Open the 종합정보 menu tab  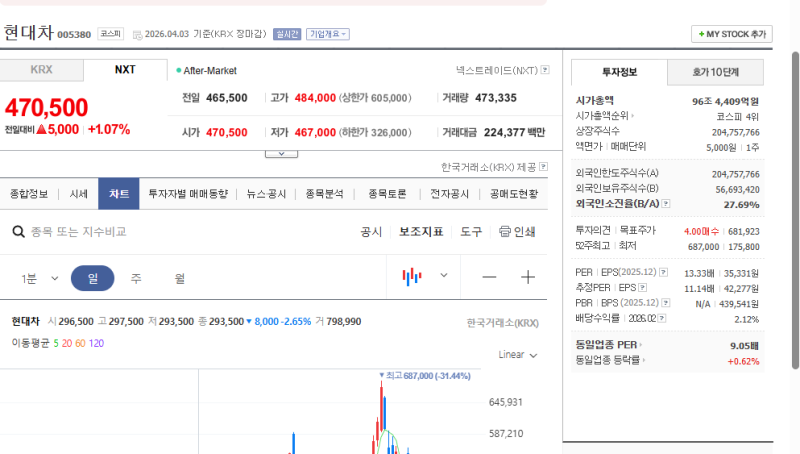29,194
